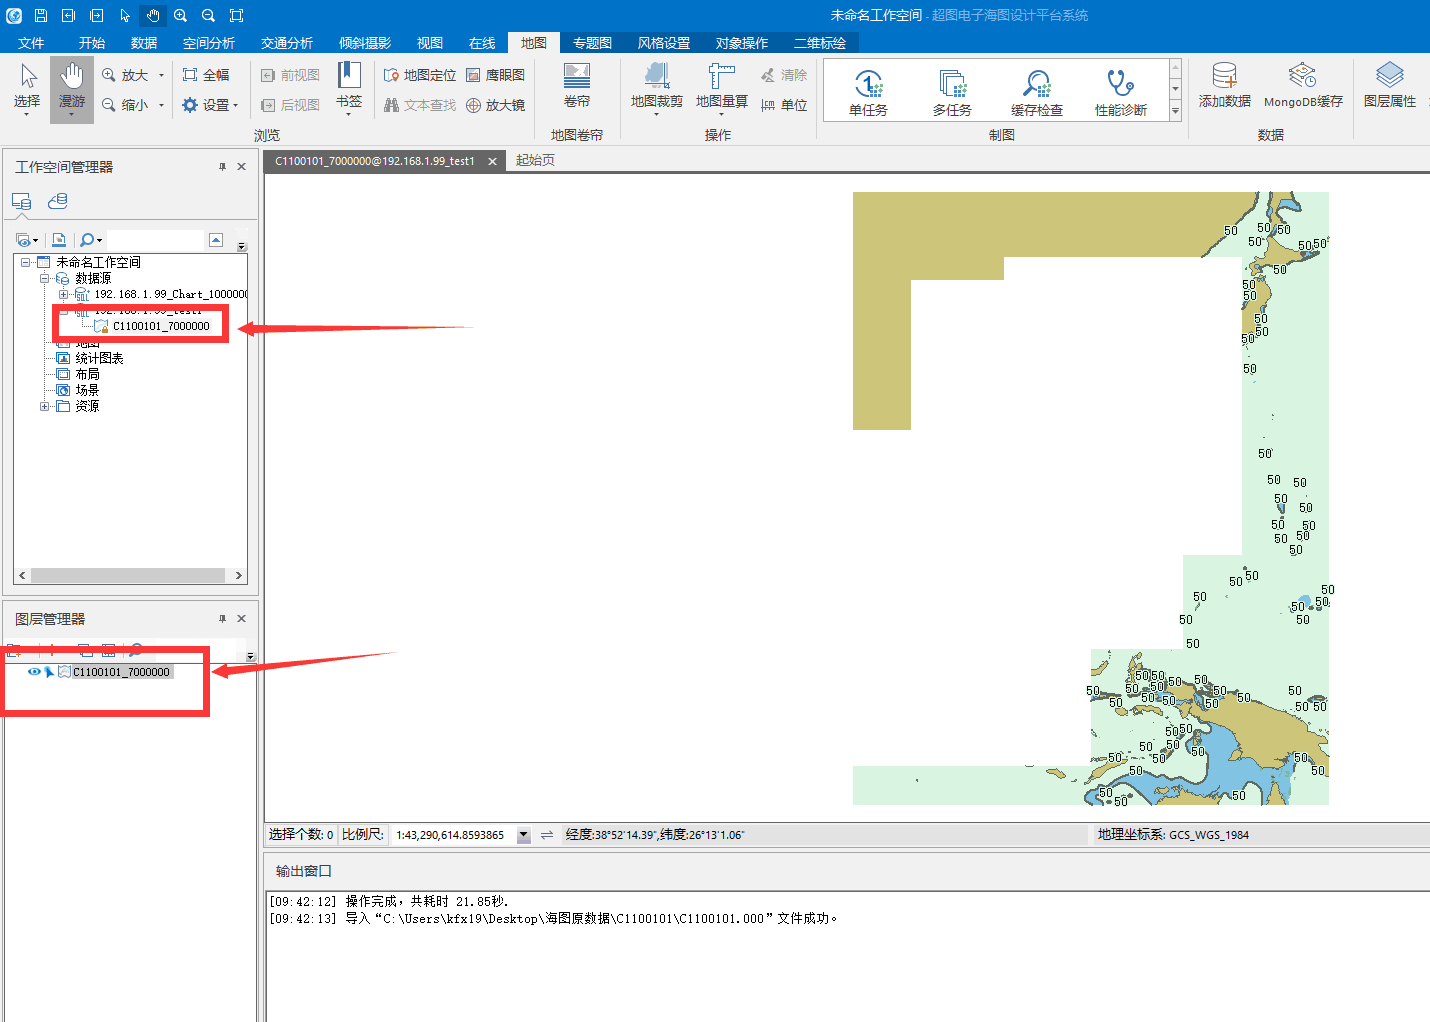Click the save icon in title bar

pos(41,15)
